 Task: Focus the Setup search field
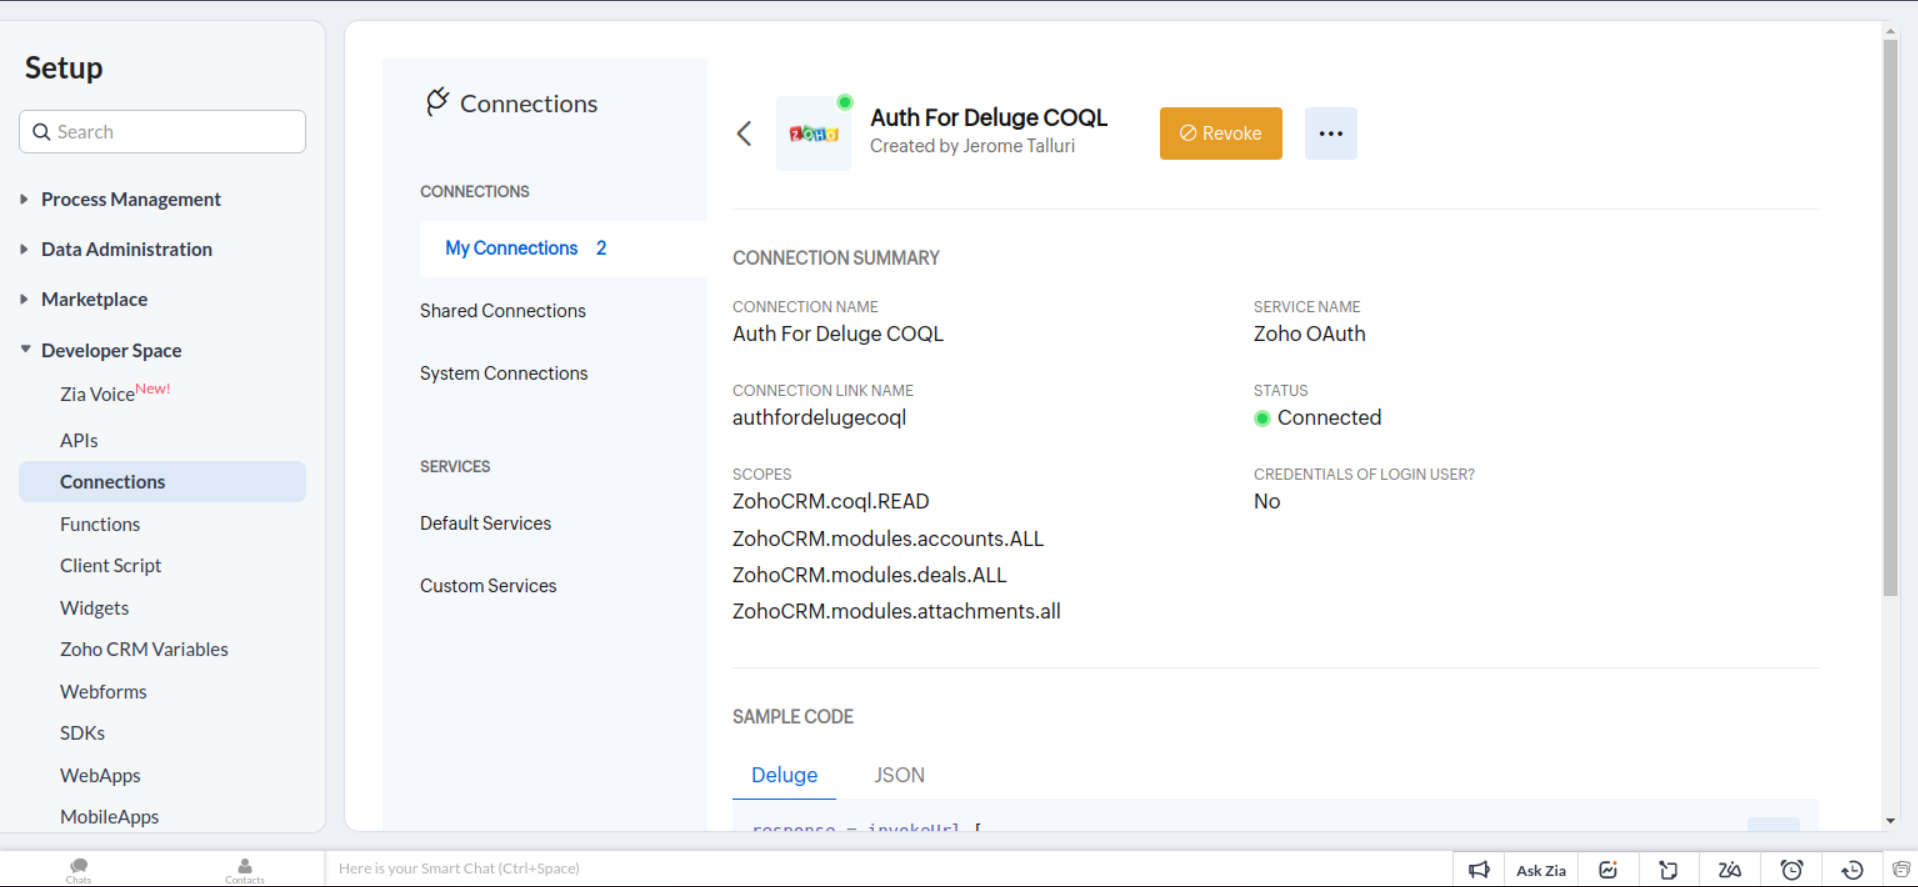[x=162, y=132]
